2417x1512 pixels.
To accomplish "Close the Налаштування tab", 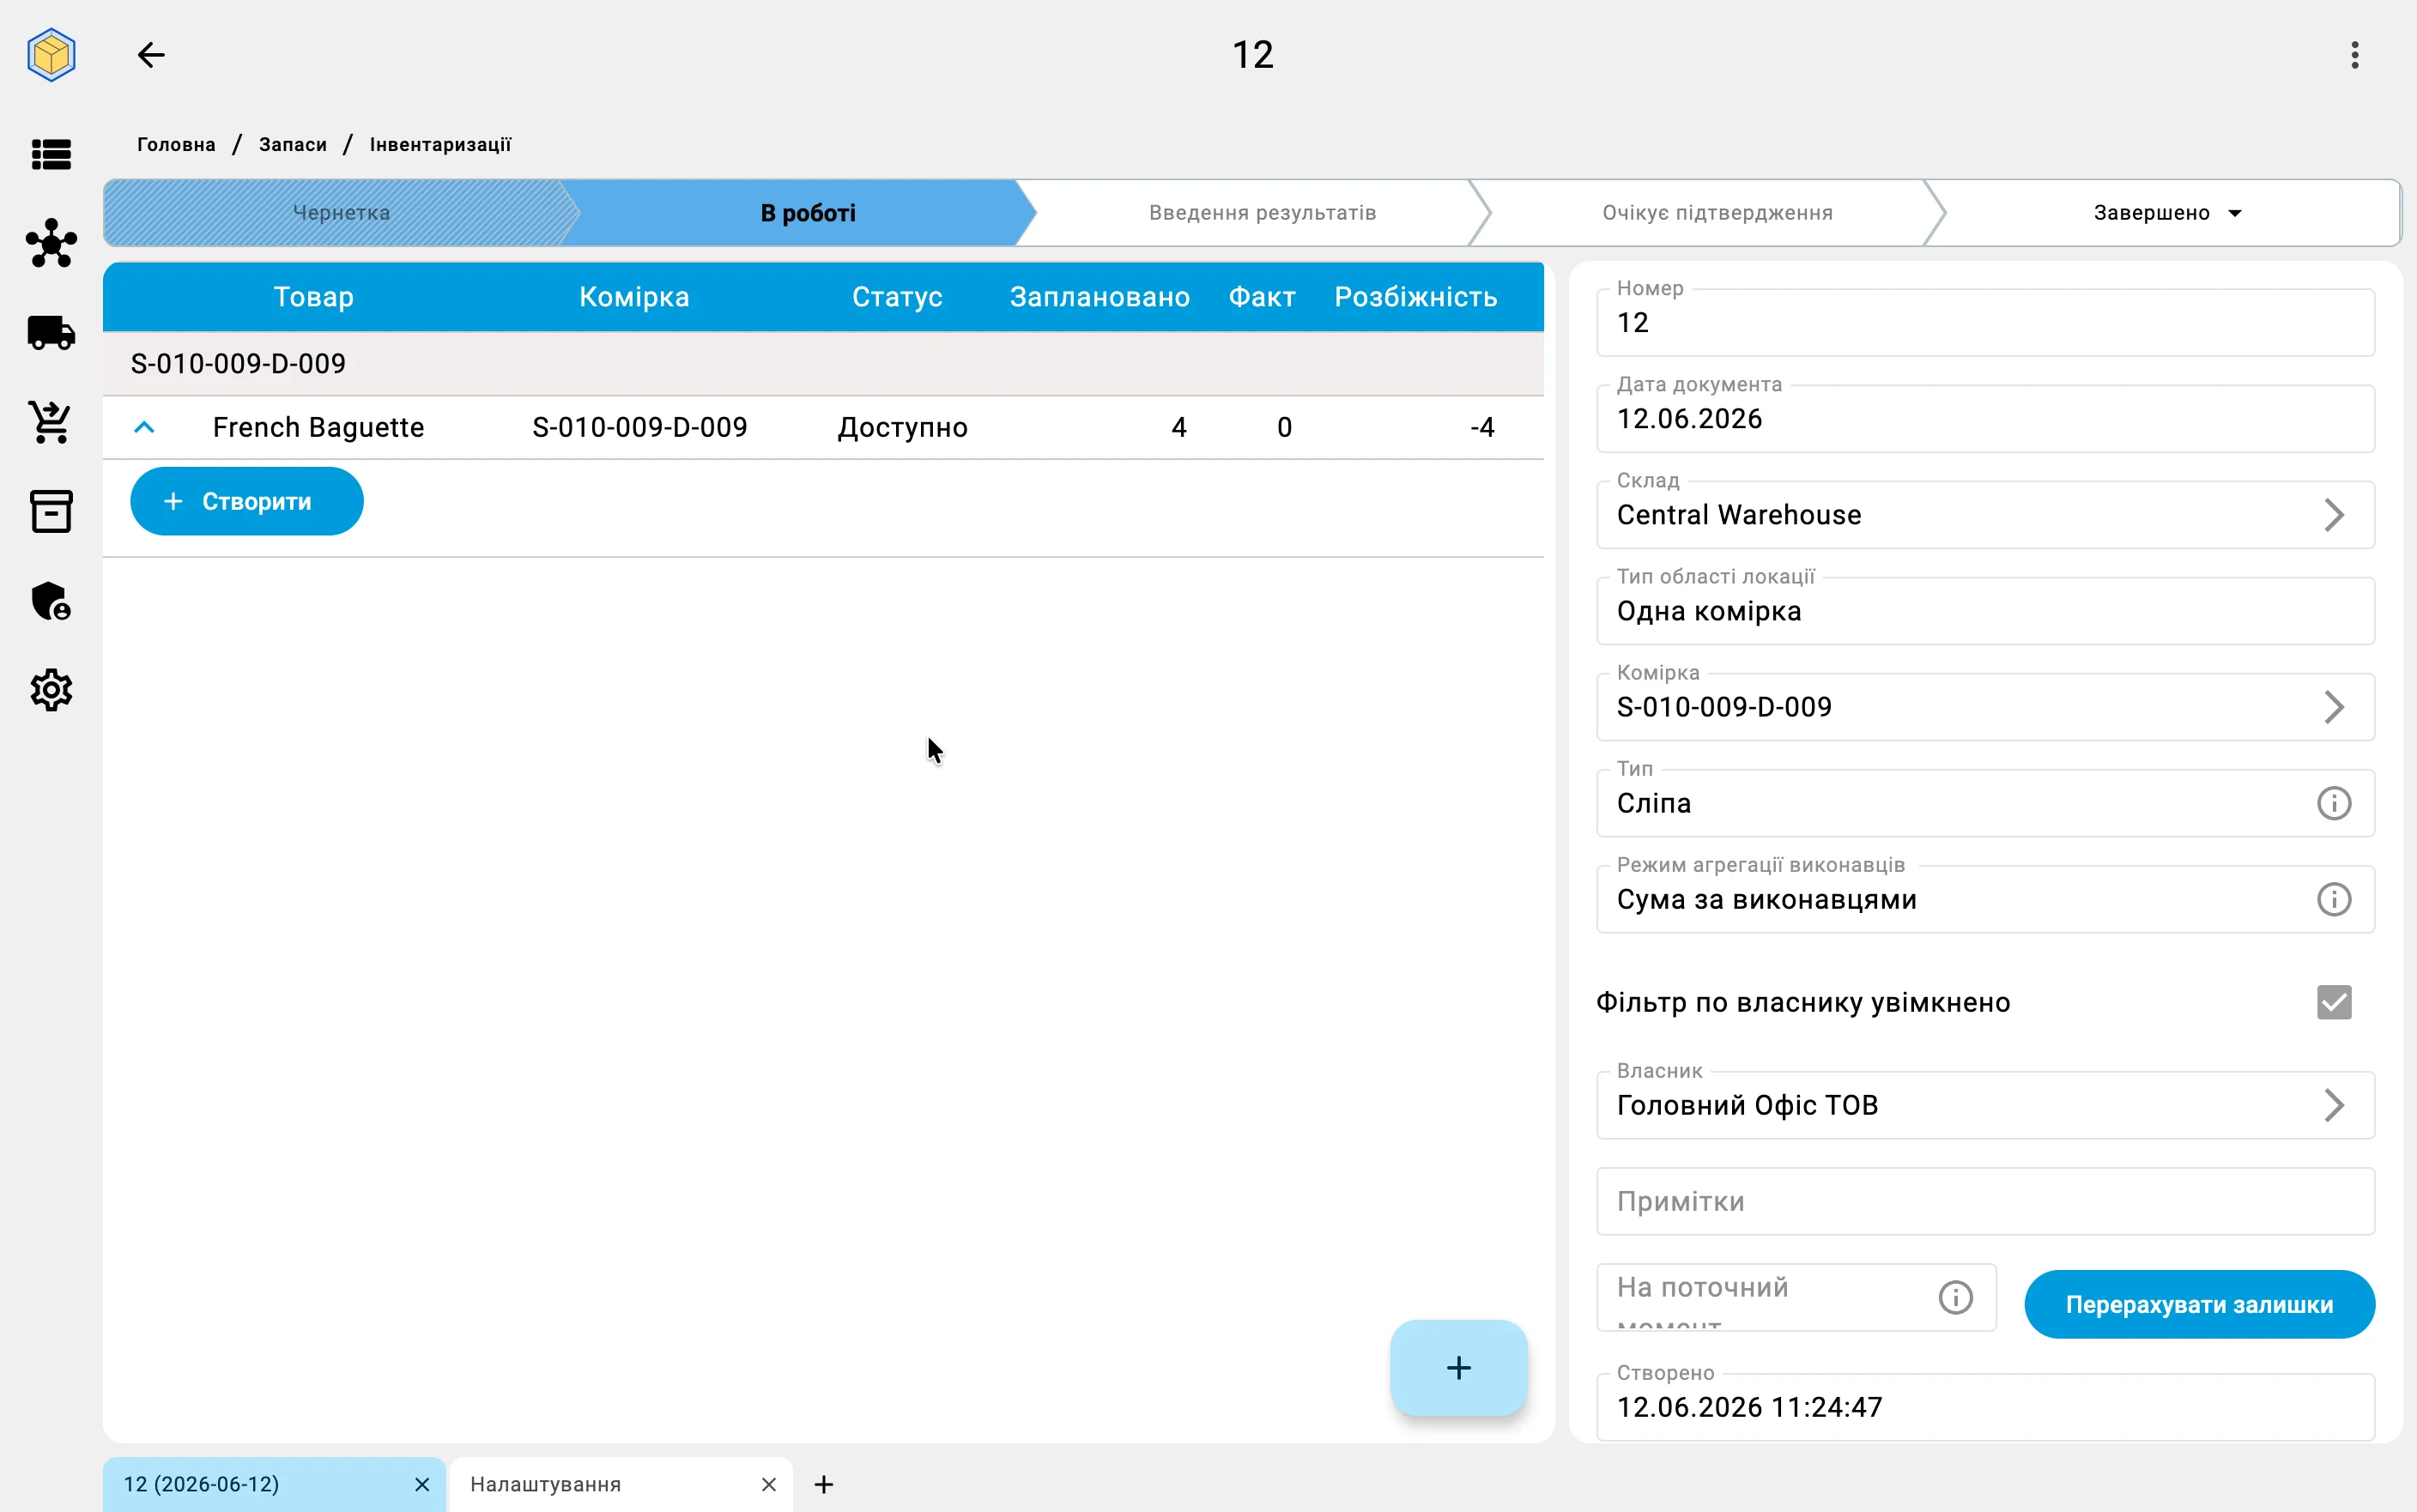I will tap(768, 1484).
